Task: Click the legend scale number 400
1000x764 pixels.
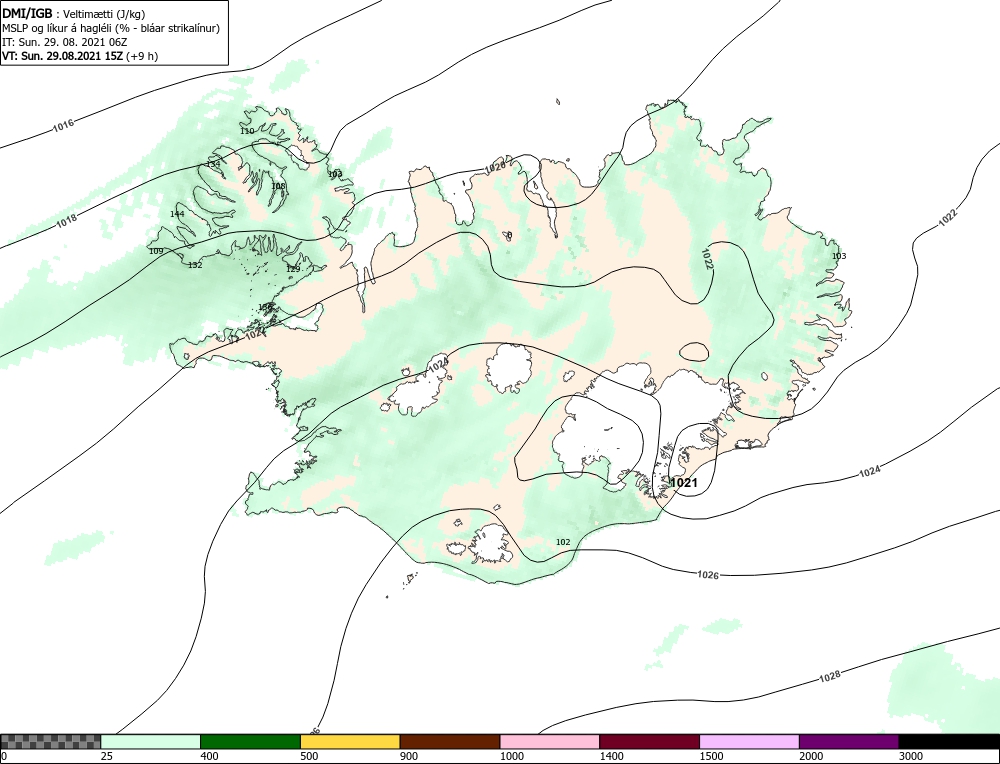Action: 209,756
